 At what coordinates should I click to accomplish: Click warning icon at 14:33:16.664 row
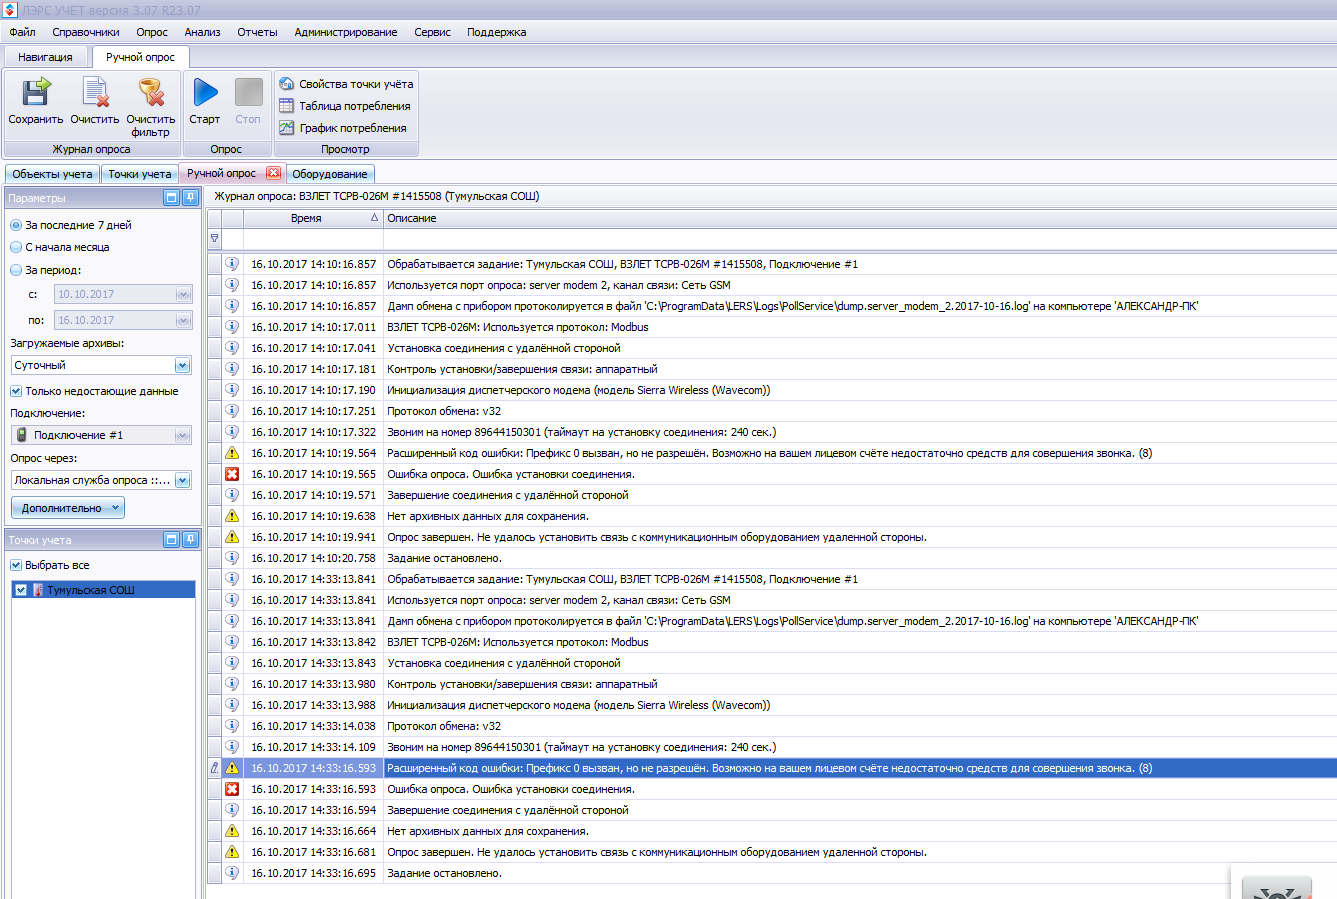pyautogui.click(x=232, y=831)
